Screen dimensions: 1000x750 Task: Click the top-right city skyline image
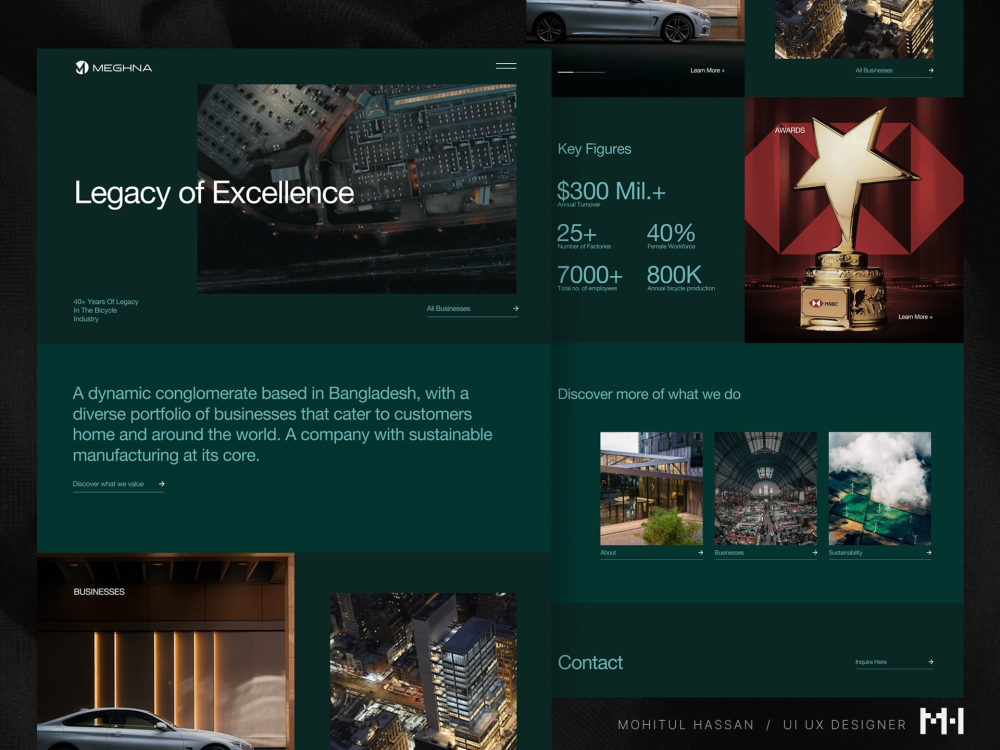(x=854, y=29)
